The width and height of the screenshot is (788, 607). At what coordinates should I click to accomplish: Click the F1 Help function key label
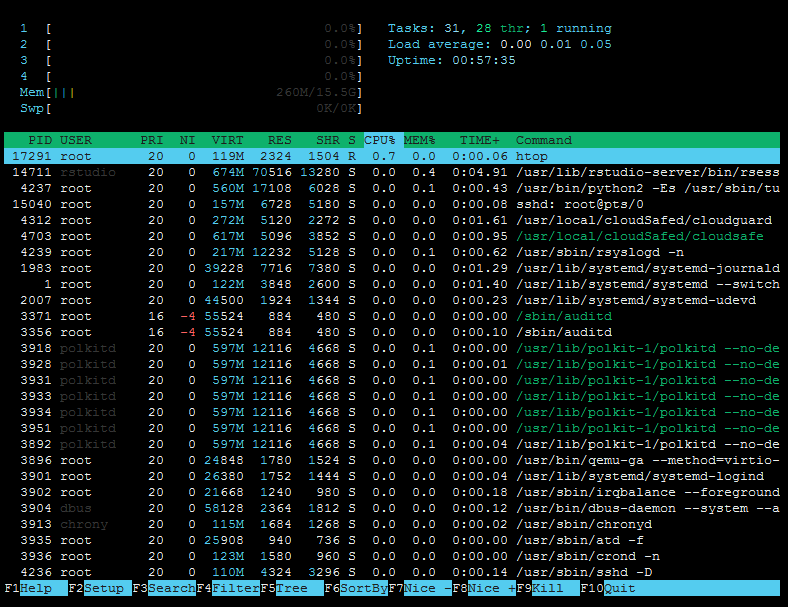[36, 588]
